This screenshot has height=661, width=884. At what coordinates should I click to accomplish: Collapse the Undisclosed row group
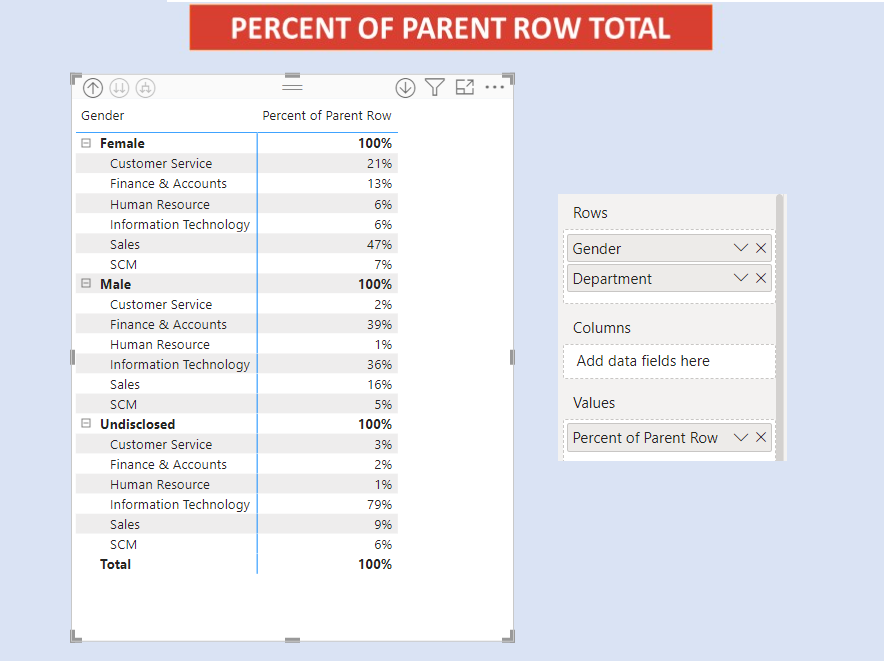pos(86,424)
